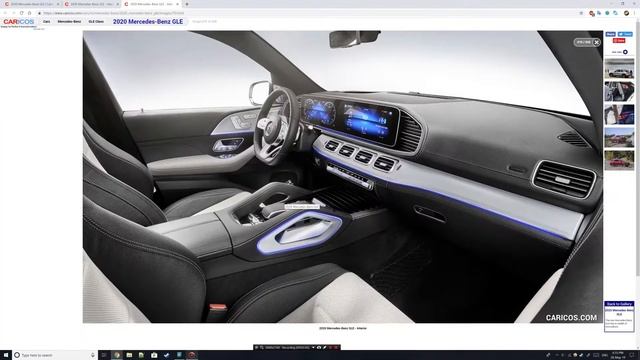Open the Chrome three-dot menu
The height and width of the screenshot is (360, 640).
(635, 13)
